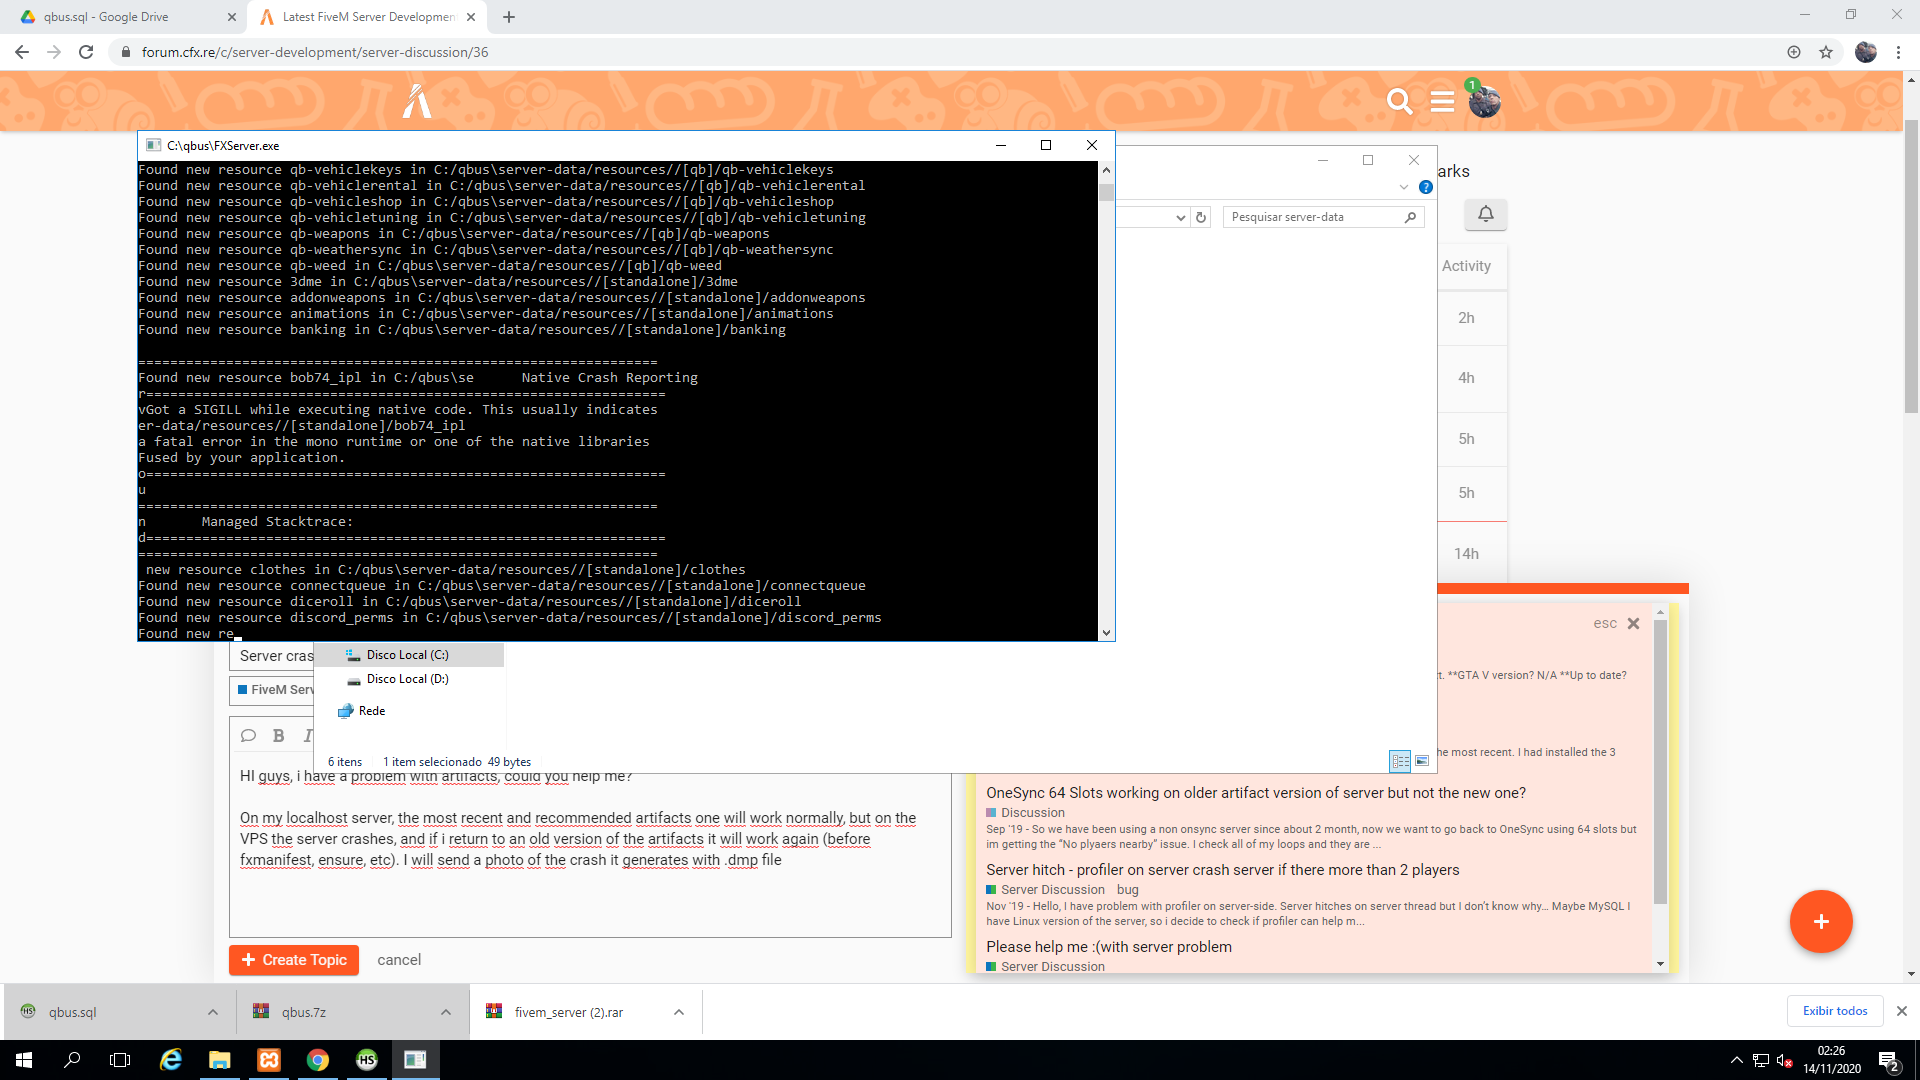Click the bell notification icon
The height and width of the screenshot is (1080, 1920).
pyautogui.click(x=1486, y=214)
